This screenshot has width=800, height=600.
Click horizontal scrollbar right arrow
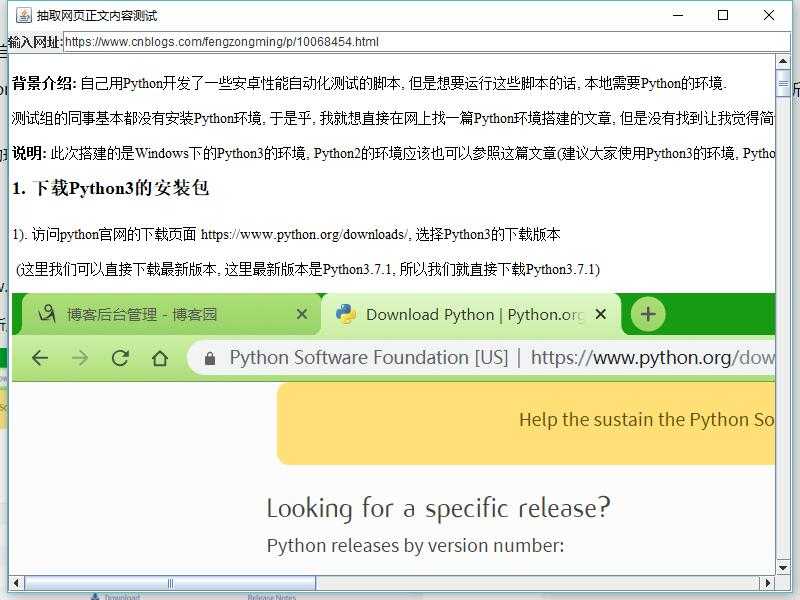[767, 582]
